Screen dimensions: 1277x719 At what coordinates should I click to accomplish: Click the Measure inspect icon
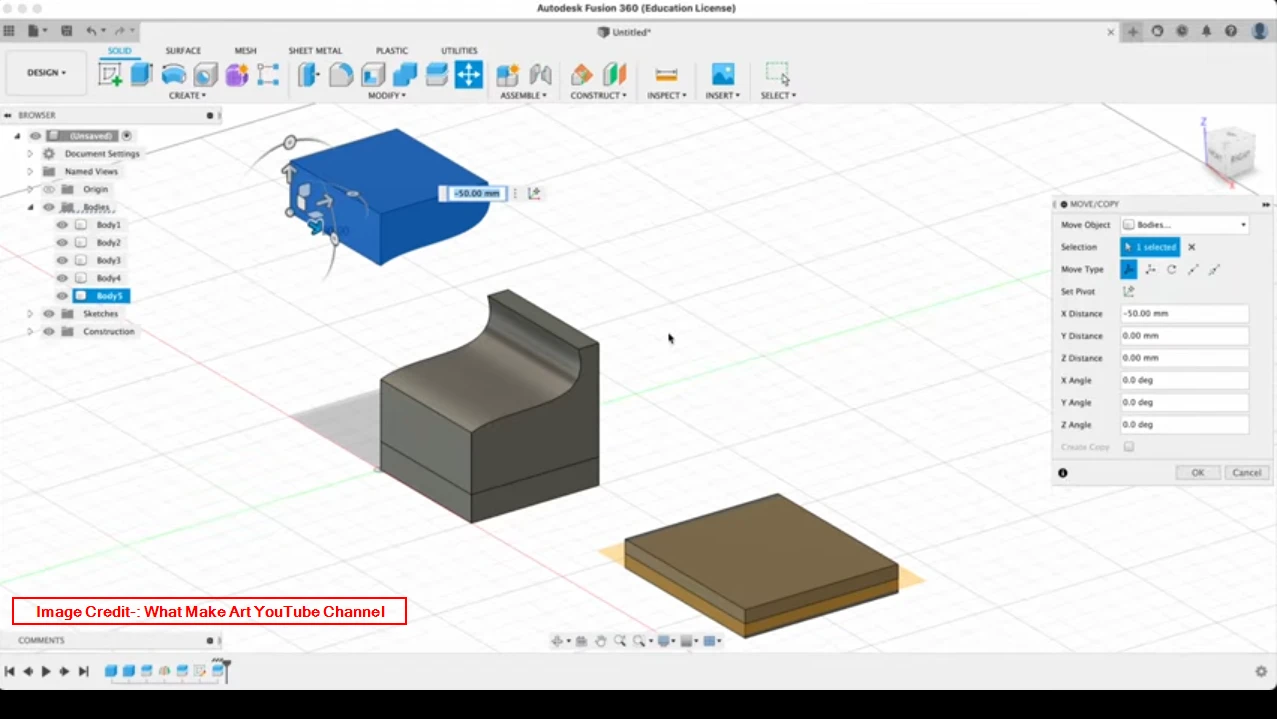click(666, 74)
